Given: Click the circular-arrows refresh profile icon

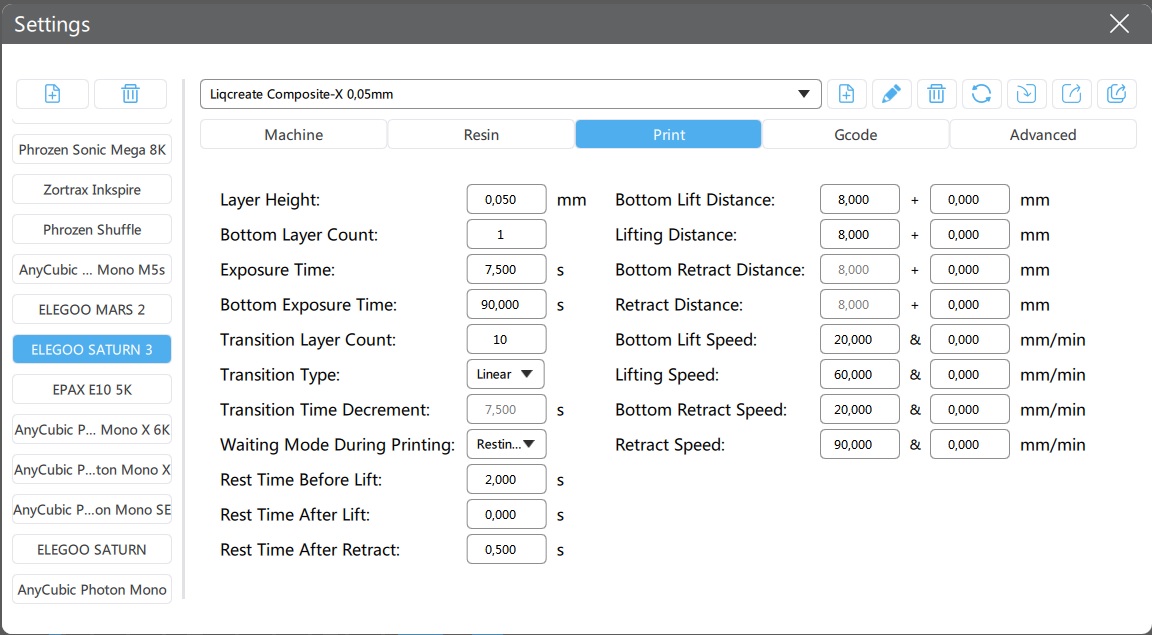Looking at the screenshot, I should click(x=981, y=94).
